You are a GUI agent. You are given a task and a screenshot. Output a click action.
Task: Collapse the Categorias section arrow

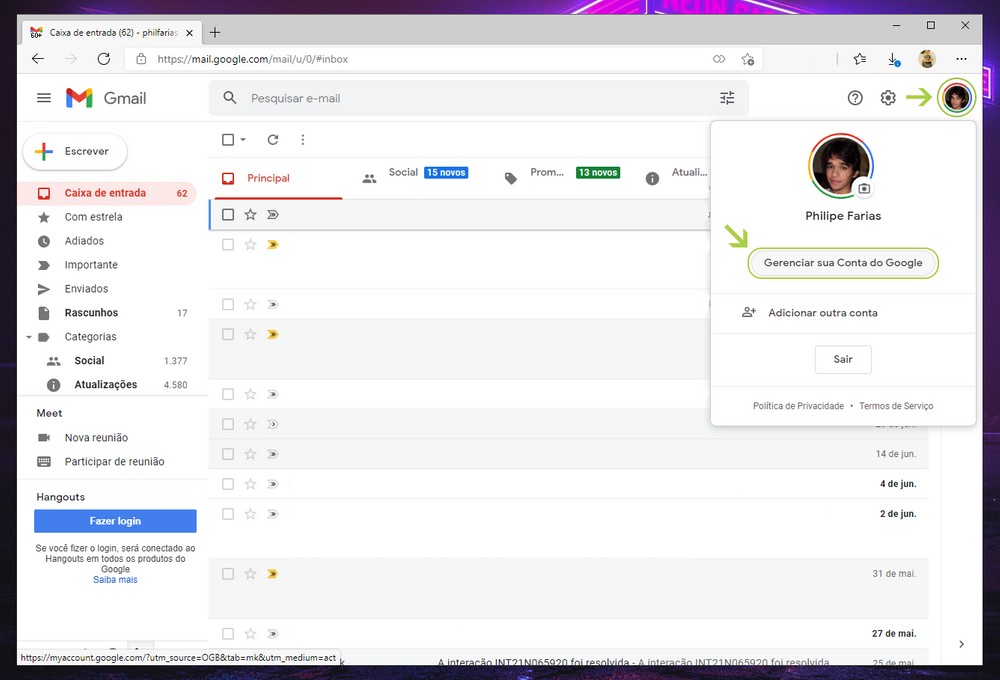coord(29,337)
